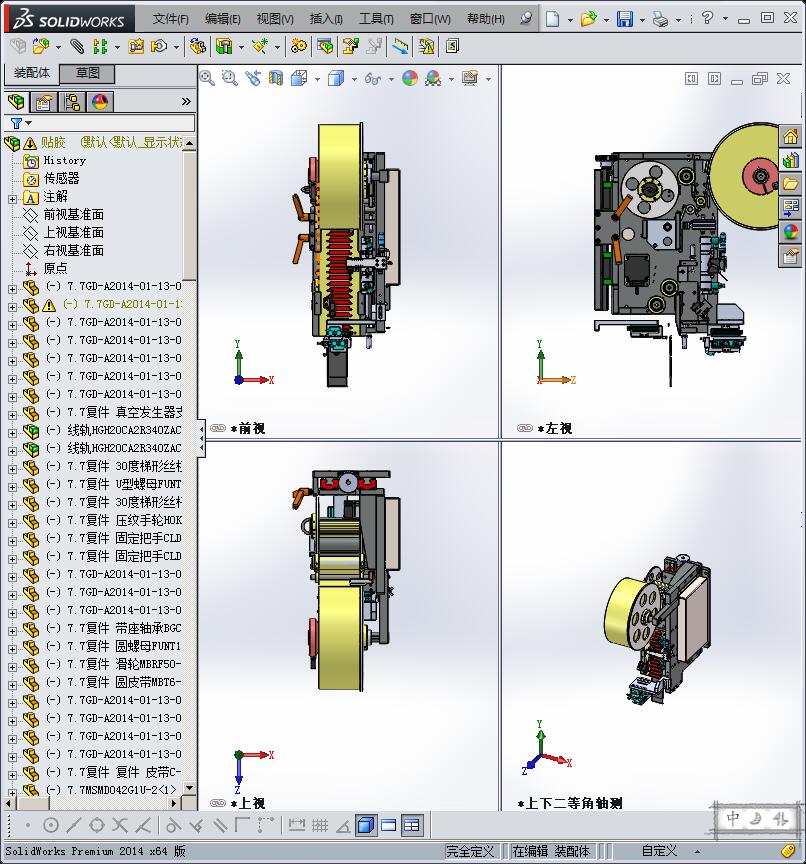Open the FeatureManager design tree tab

[x=17, y=101]
